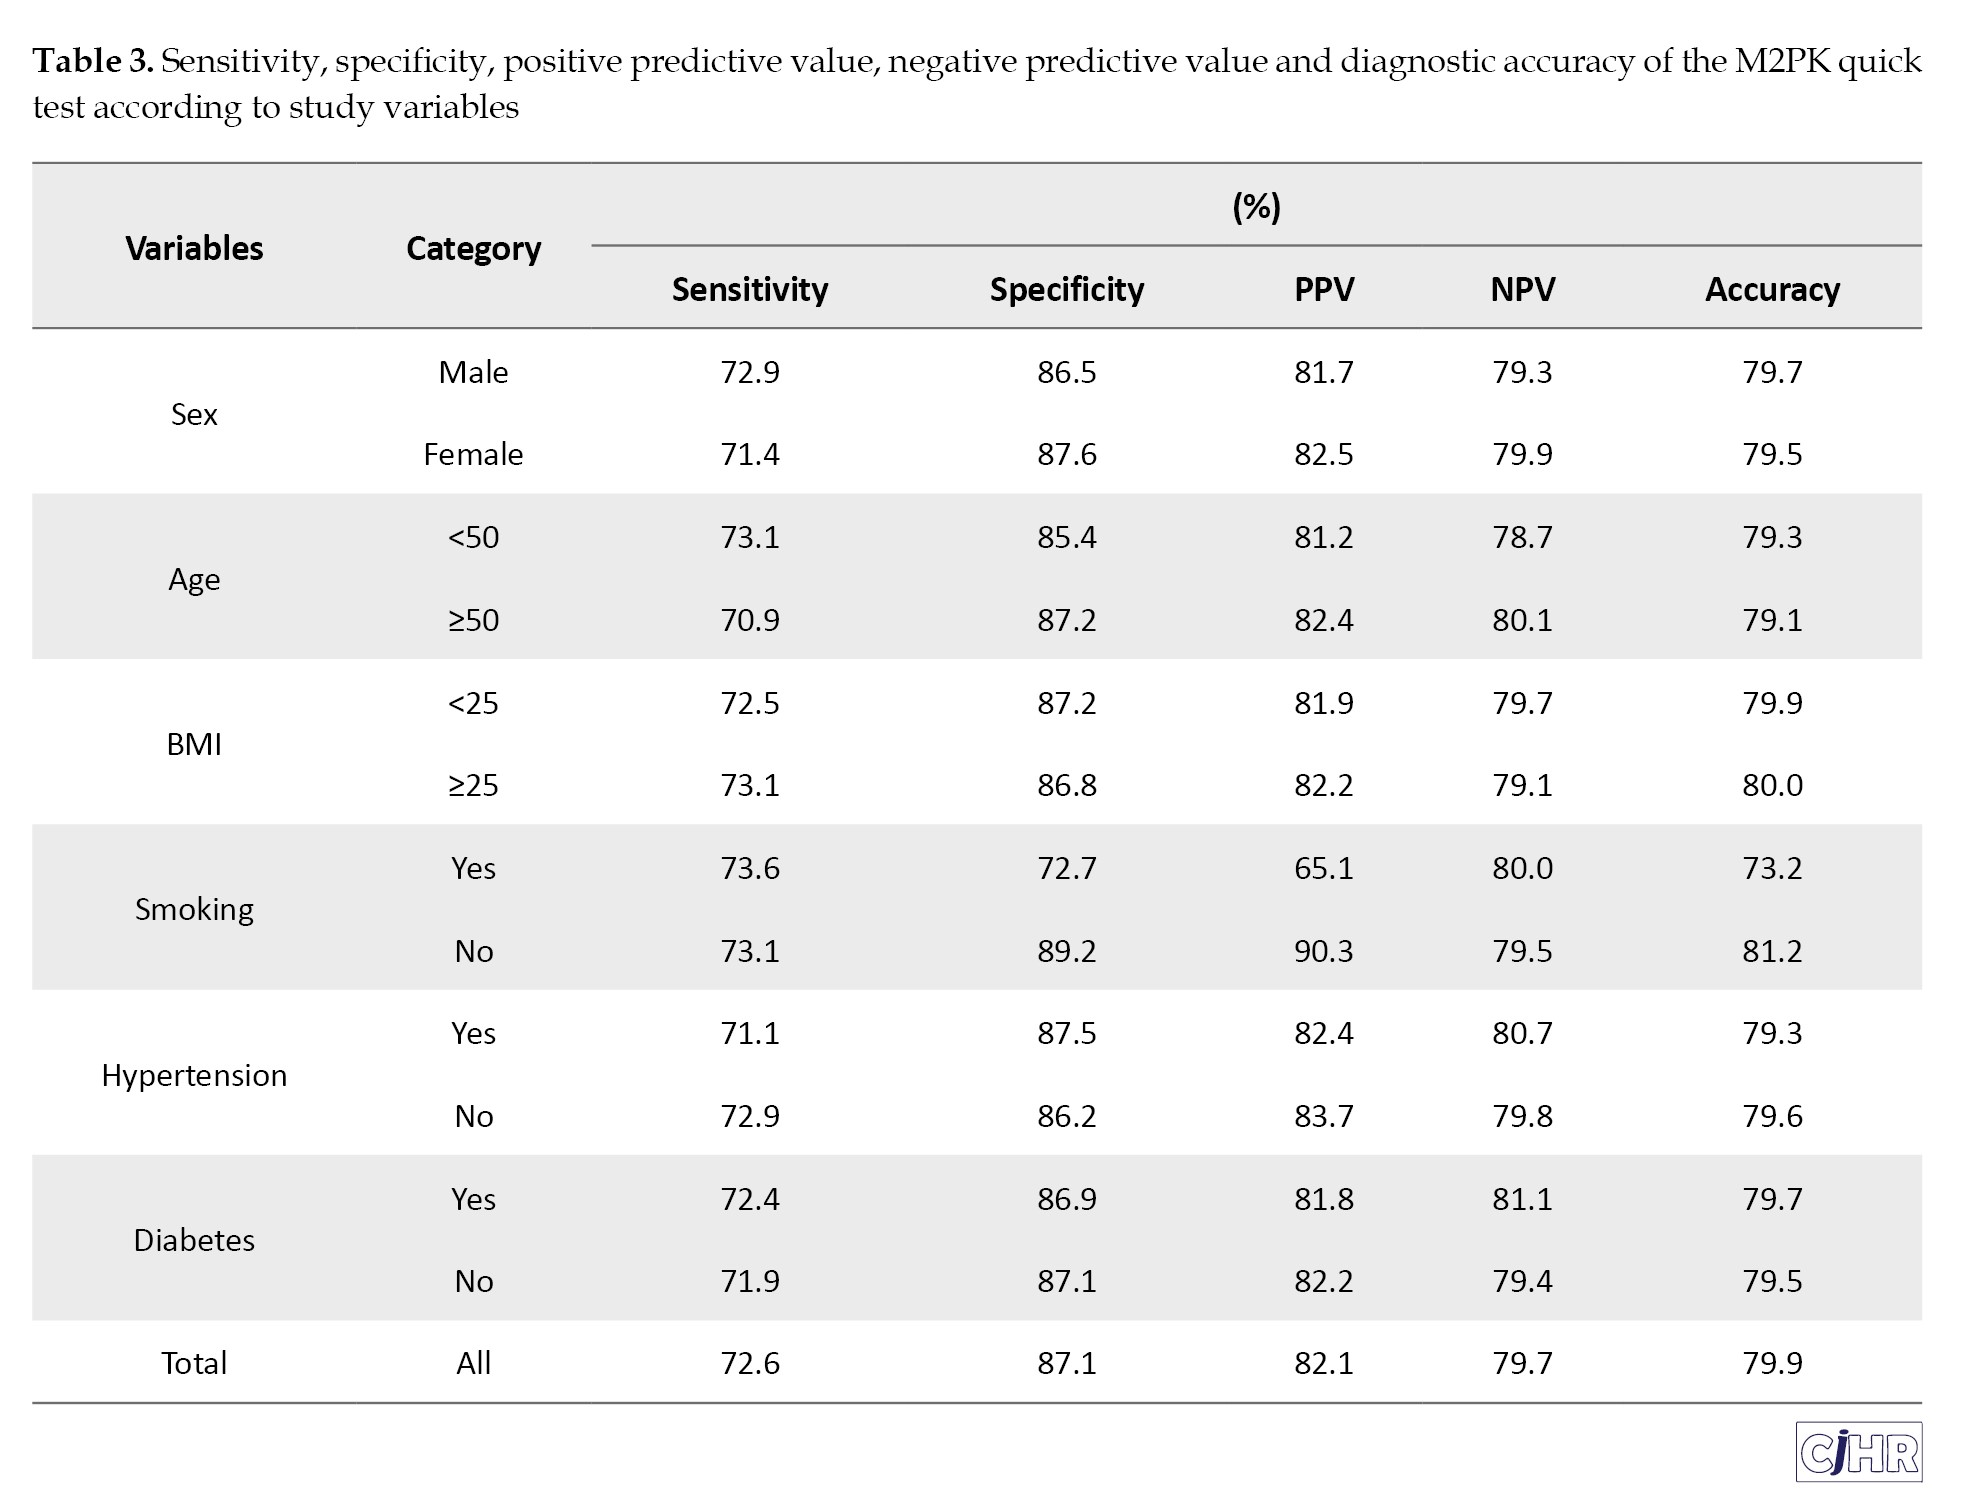Select the 65.1 PPV value for smokers
The width and height of the screenshot is (1968, 1502).
coord(1323,868)
